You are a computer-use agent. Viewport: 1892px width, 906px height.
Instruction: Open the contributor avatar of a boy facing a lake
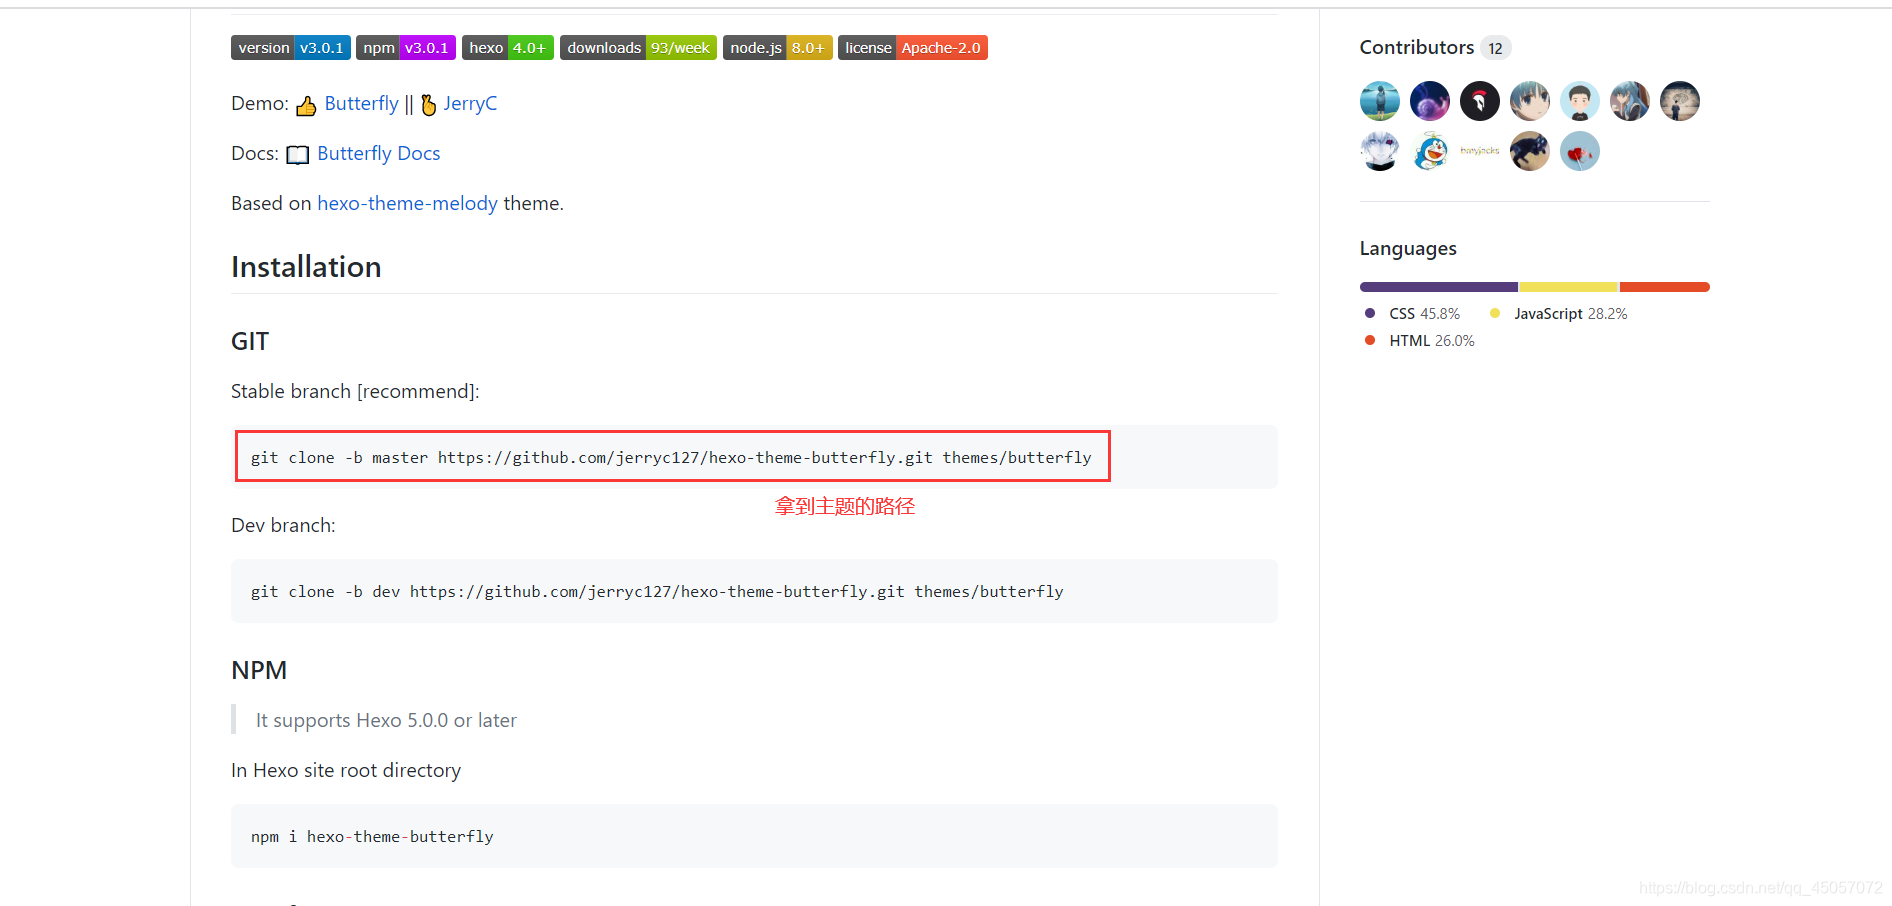click(1379, 101)
